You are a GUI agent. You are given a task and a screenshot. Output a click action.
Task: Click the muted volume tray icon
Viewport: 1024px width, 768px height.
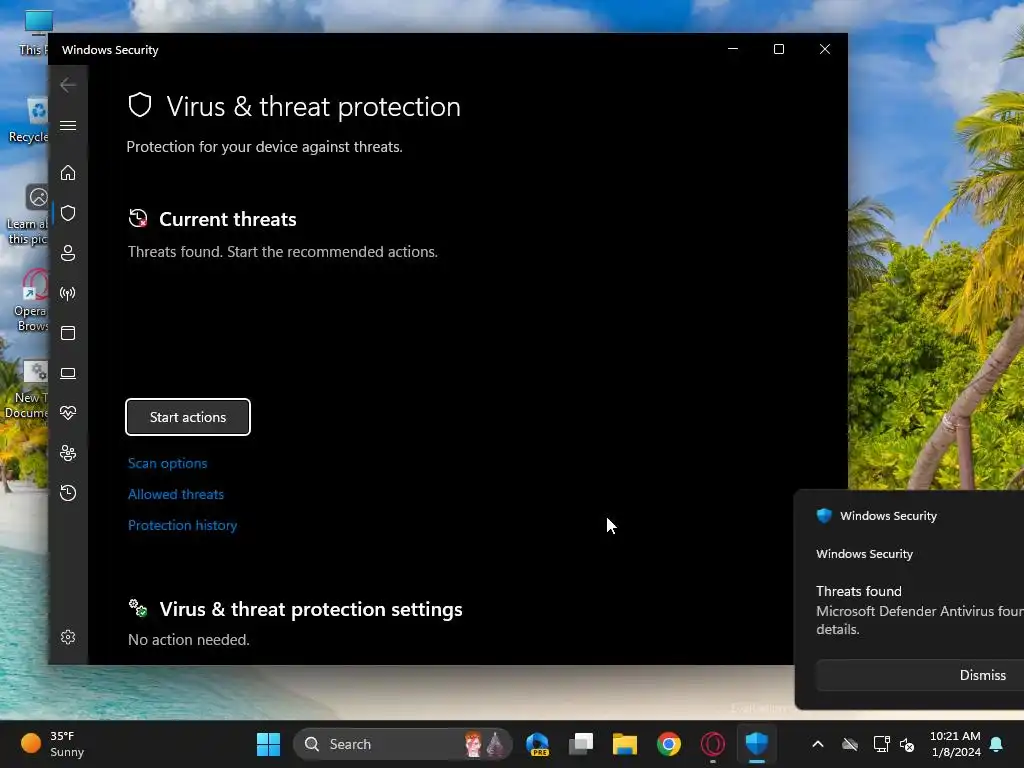pyautogui.click(x=907, y=744)
